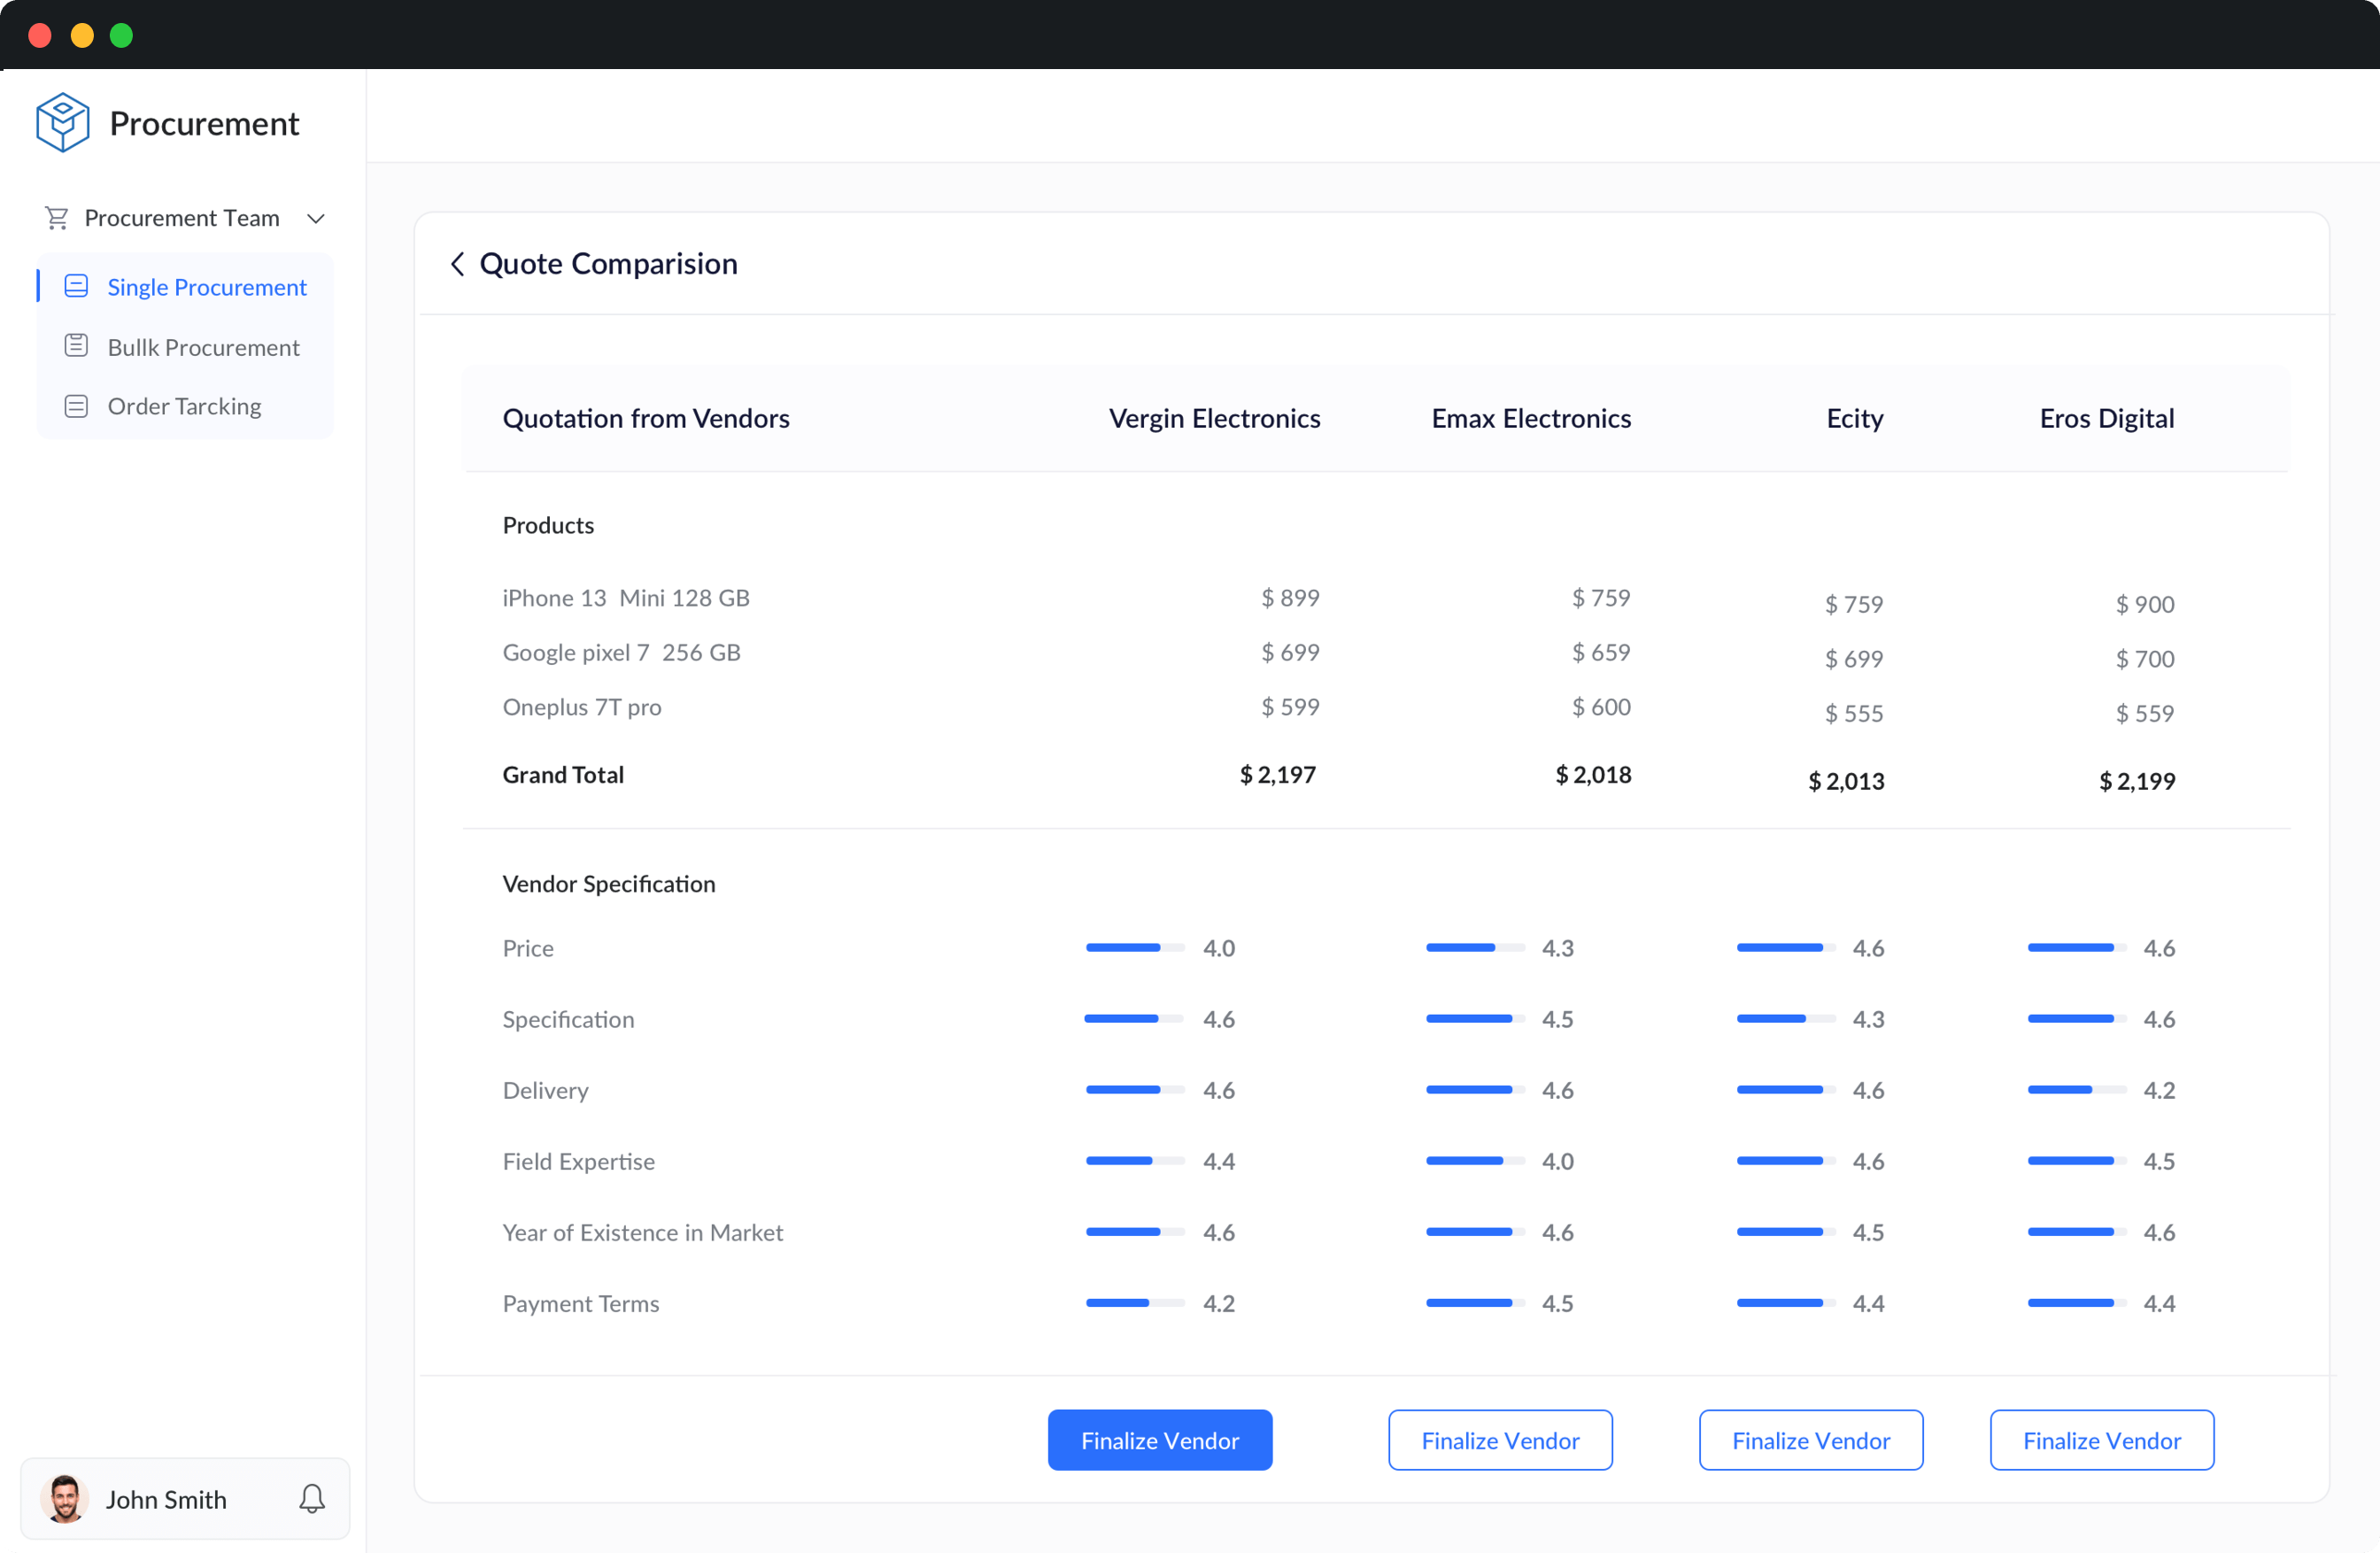Collapse the Procurement Team section chevron
Viewport: 2380px width, 1553px height.
coord(316,218)
